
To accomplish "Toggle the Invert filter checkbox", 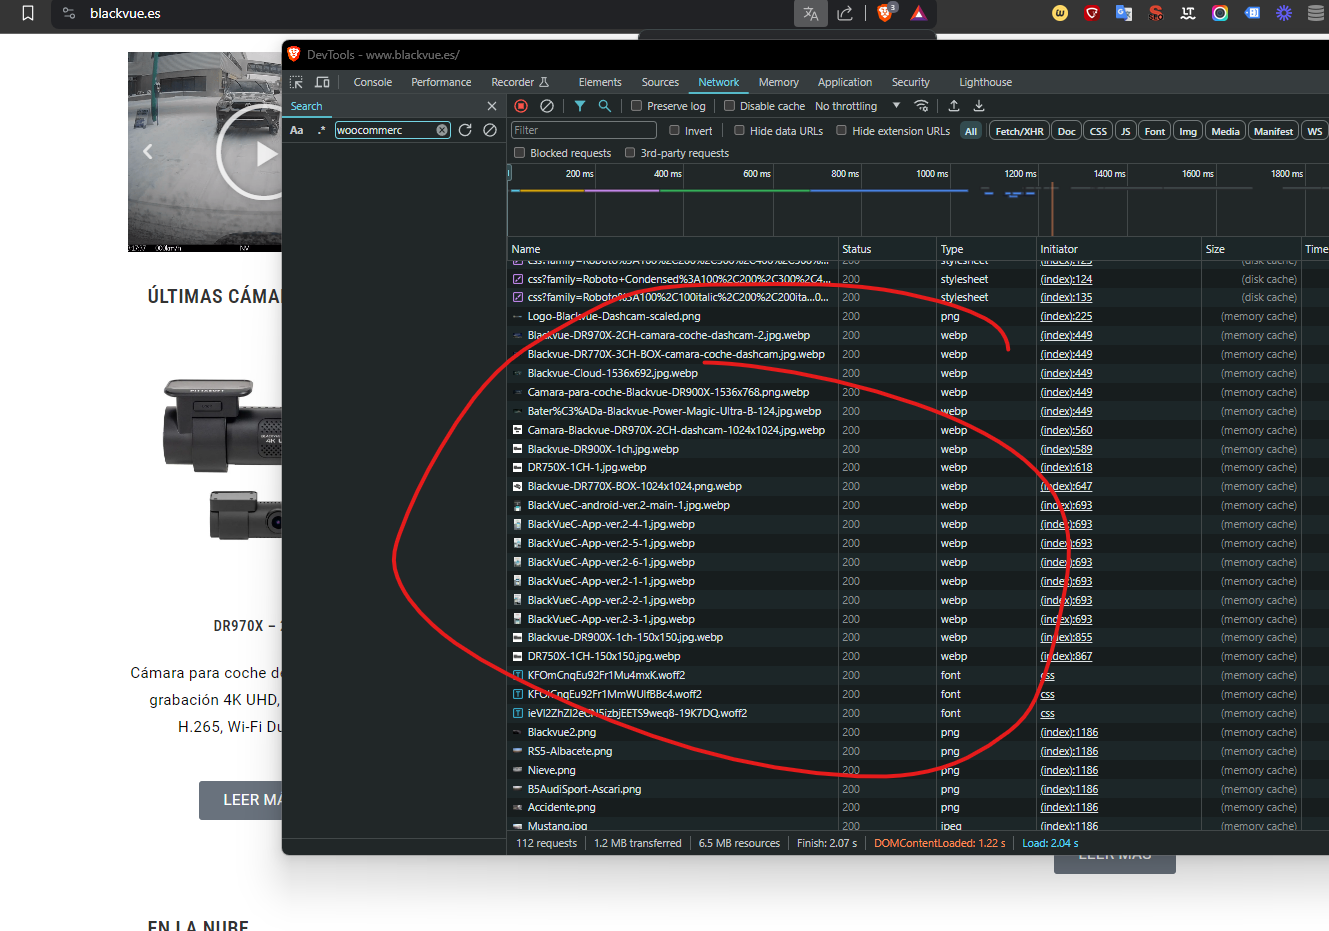I will pos(674,130).
